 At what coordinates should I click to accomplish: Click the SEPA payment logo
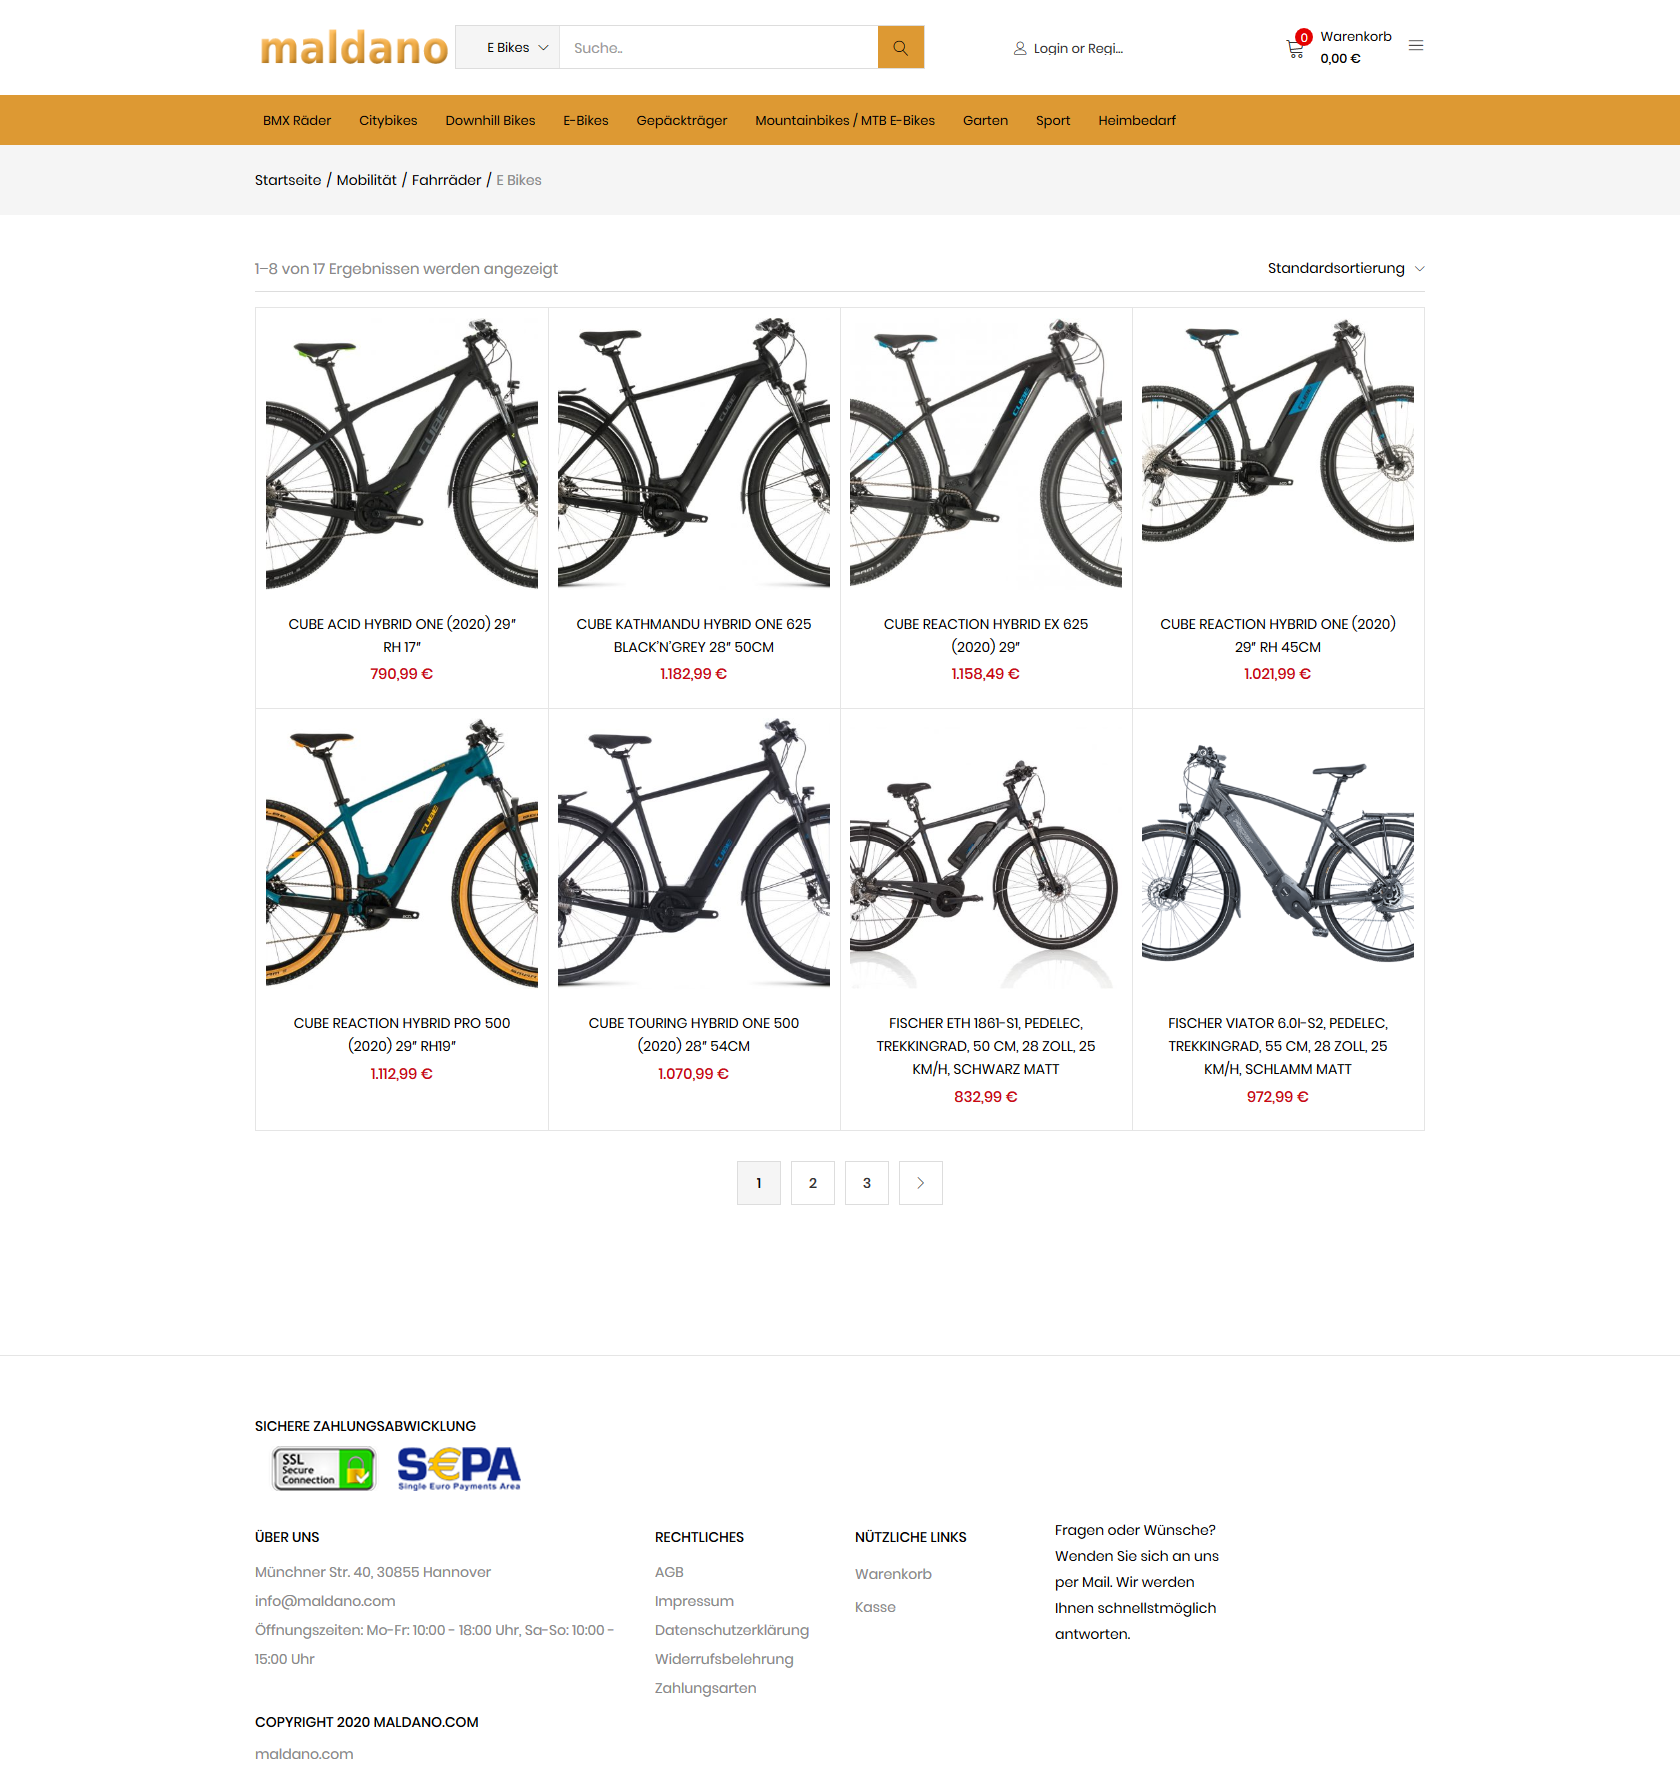click(x=459, y=1468)
